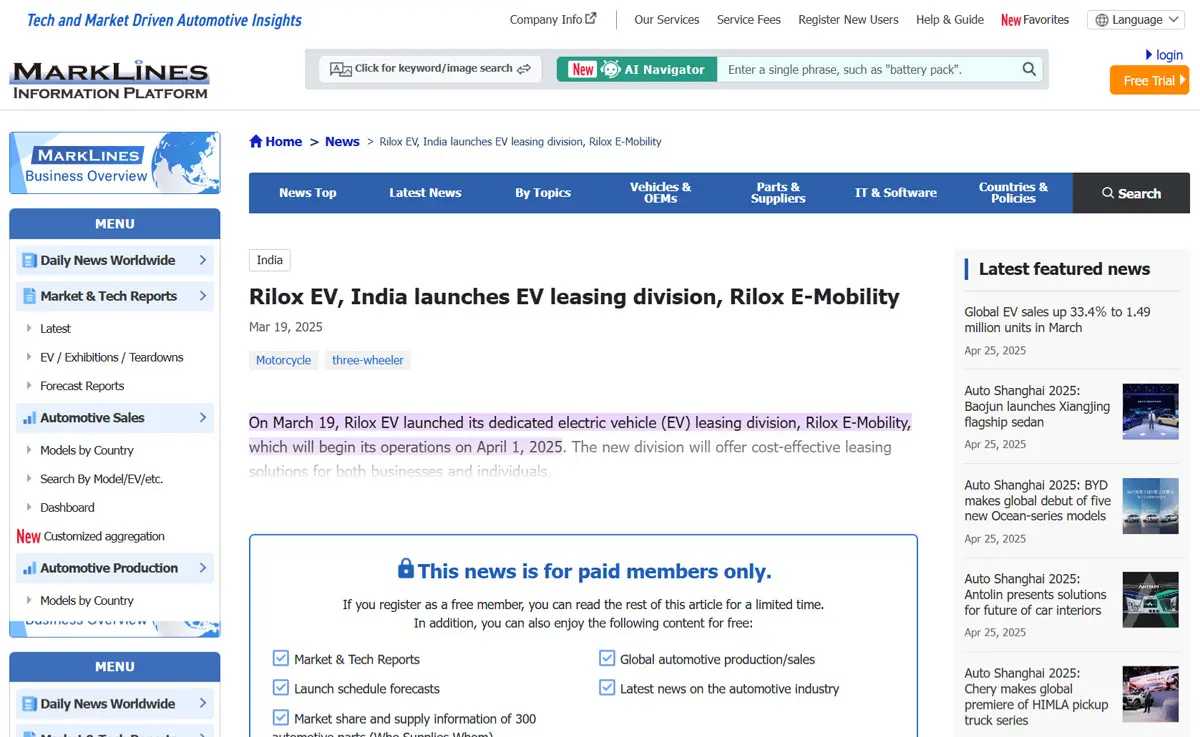Viewport: 1200px width, 737px height.
Task: Open the Antolin car interiors thumbnail
Action: tap(1151, 600)
